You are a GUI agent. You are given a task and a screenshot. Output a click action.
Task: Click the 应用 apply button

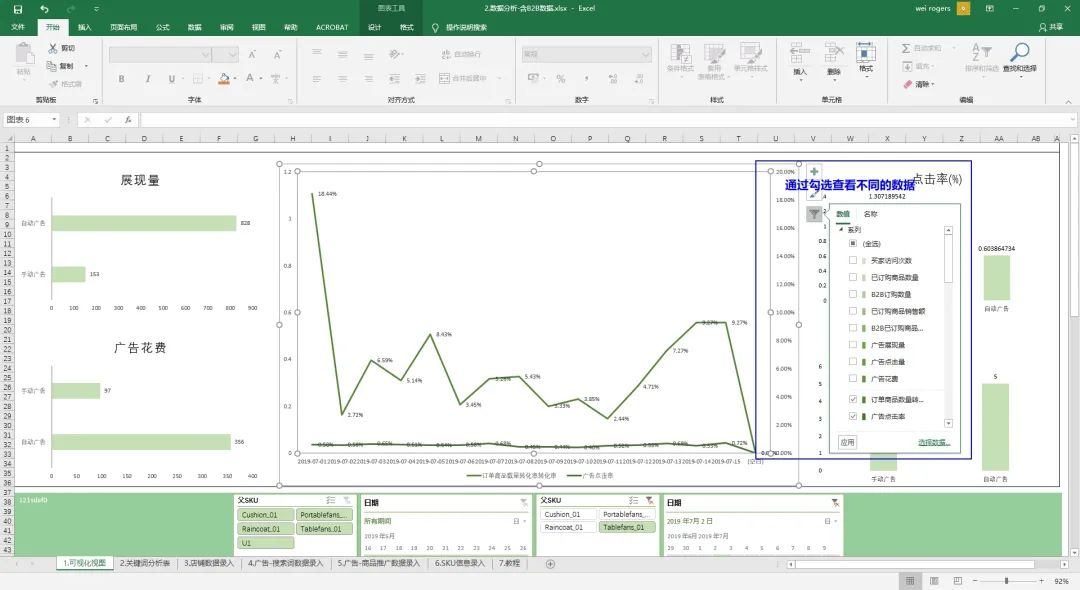point(847,442)
